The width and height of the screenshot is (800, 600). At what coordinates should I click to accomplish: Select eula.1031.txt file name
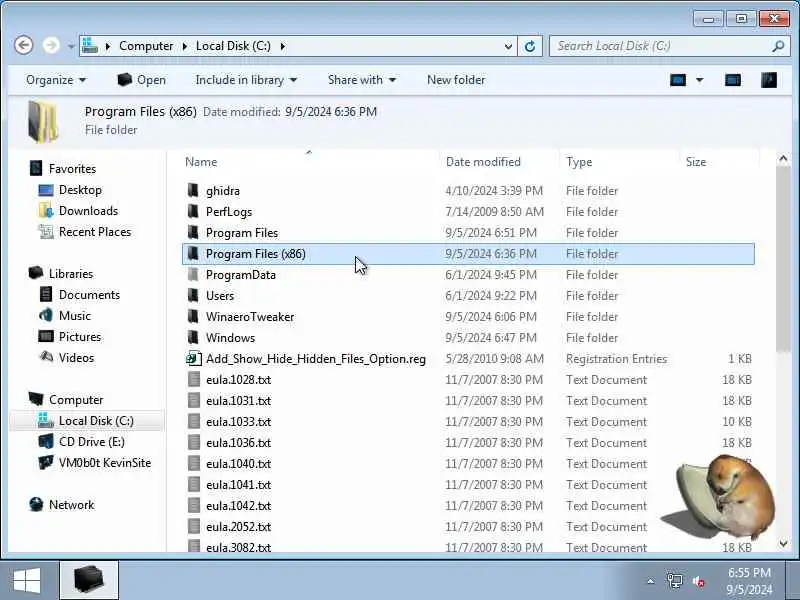click(x=238, y=401)
